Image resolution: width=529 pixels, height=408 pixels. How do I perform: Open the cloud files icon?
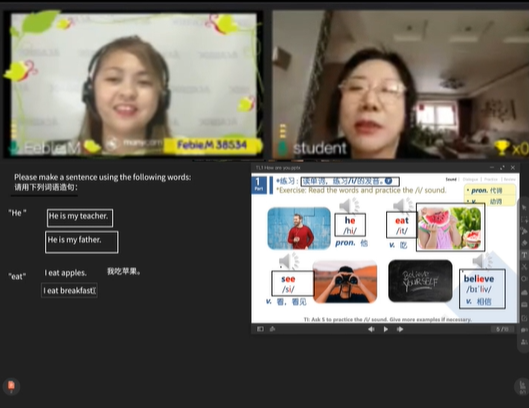click(524, 292)
